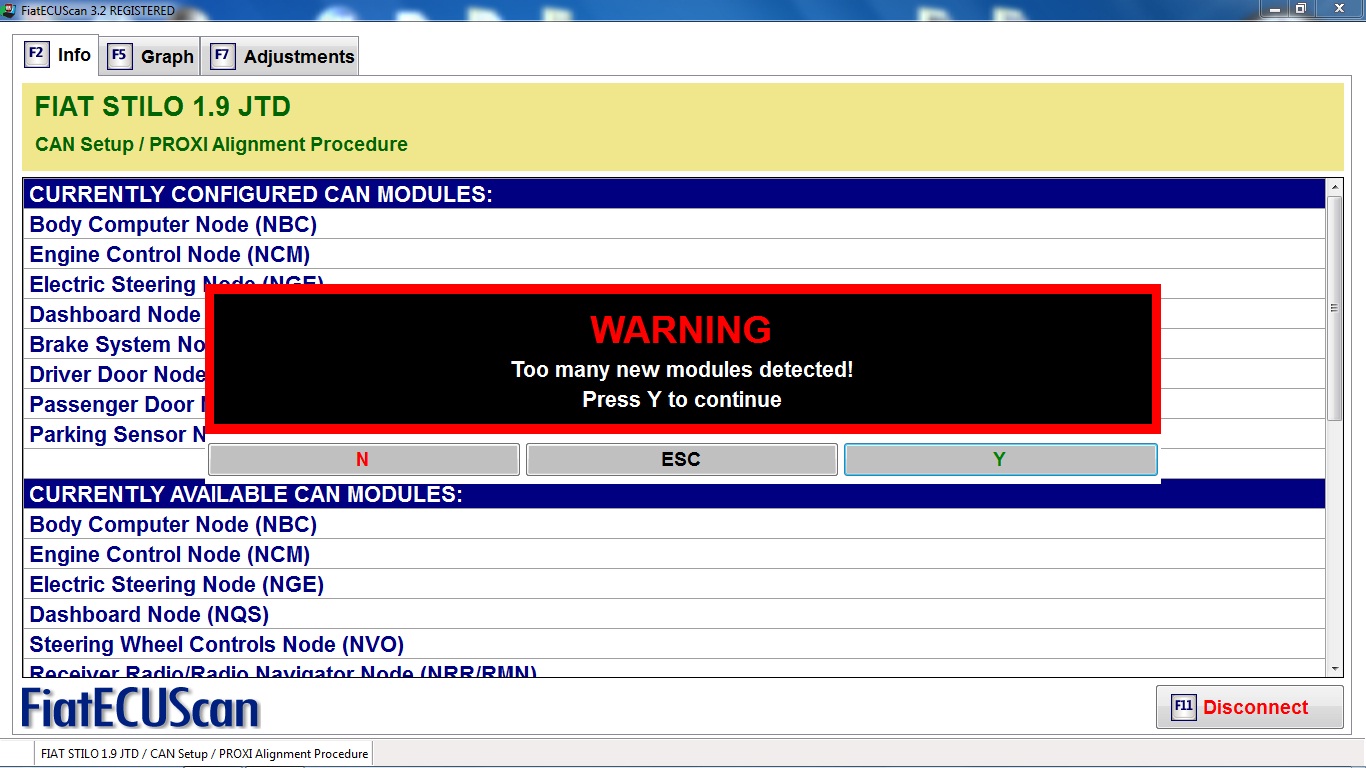Click the WARNING message text
The height and width of the screenshot is (768, 1366).
point(682,329)
